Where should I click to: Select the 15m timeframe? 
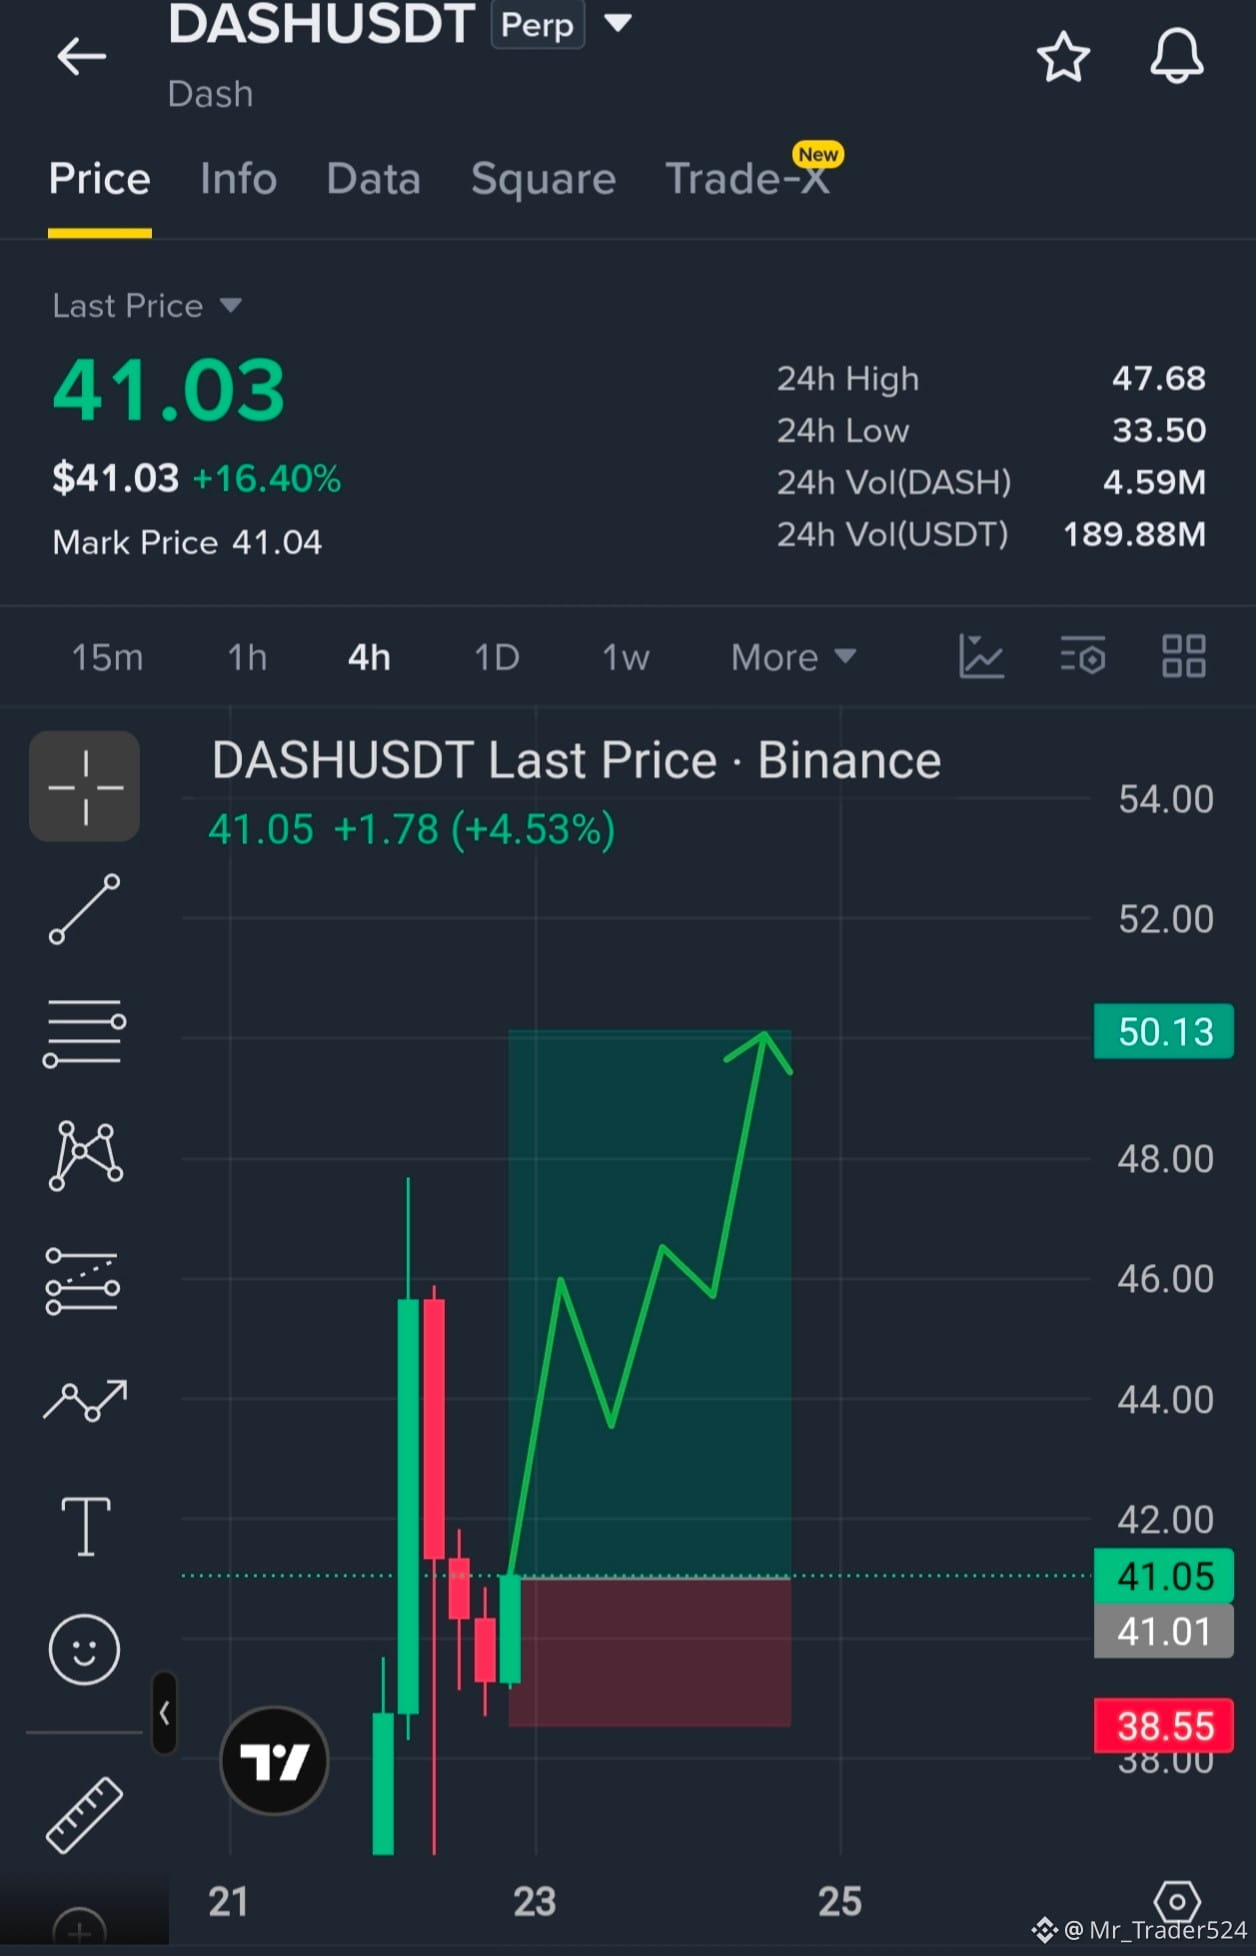coord(107,657)
